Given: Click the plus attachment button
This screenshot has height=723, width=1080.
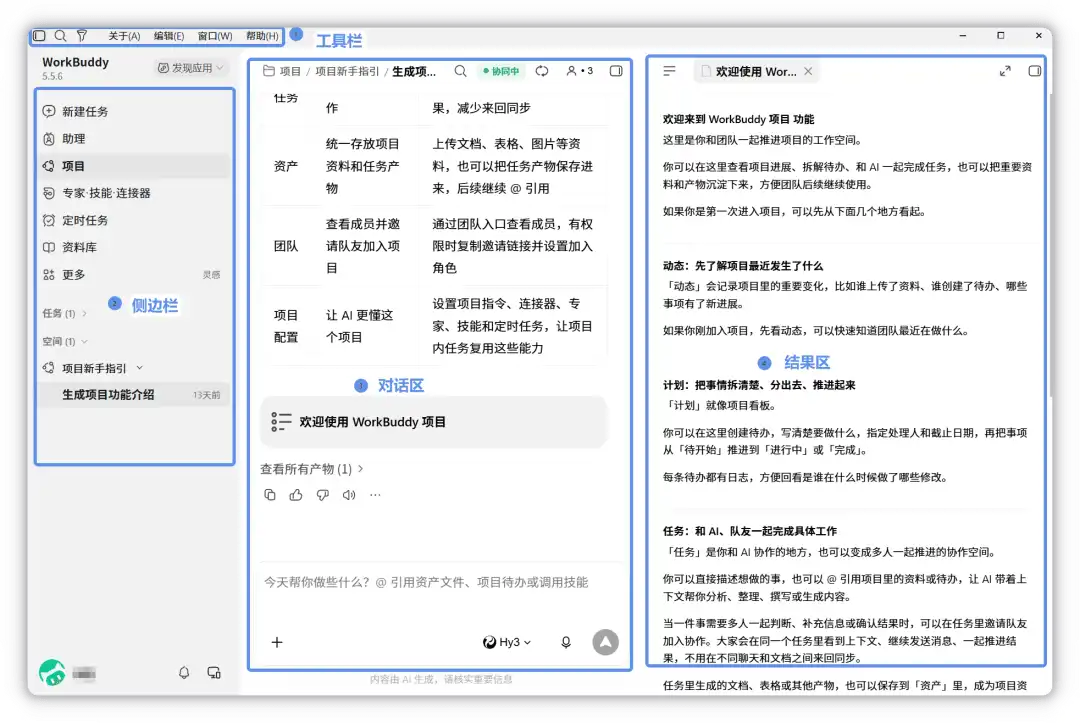Looking at the screenshot, I should click(277, 642).
